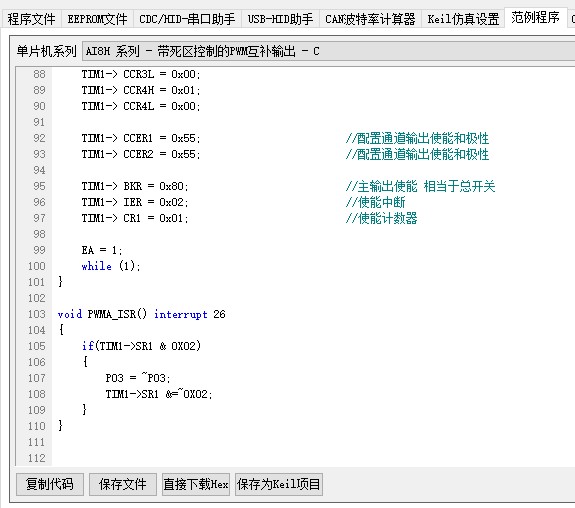Click code line TIM1-> CCR3L = 0x00
The image size is (575, 508).
(141, 74)
